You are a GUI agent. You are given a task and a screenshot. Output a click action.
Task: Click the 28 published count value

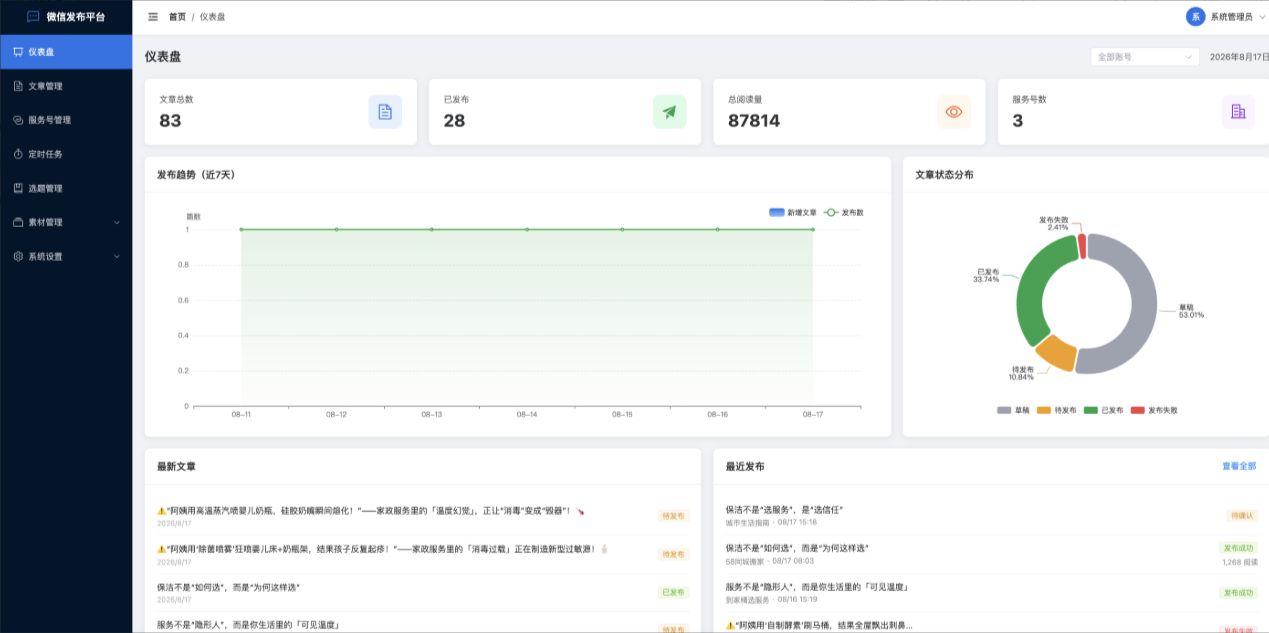coord(454,121)
